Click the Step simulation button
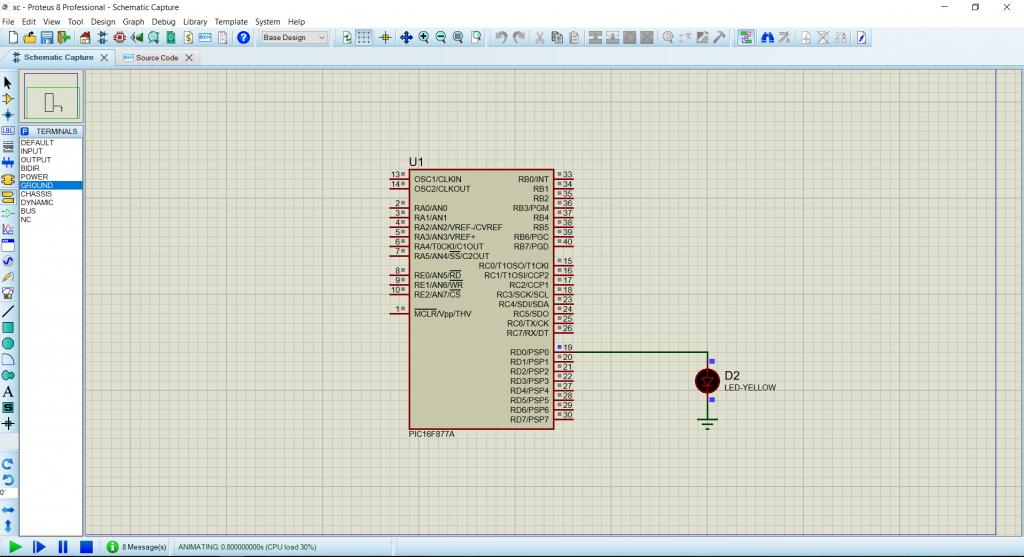 click(39, 547)
